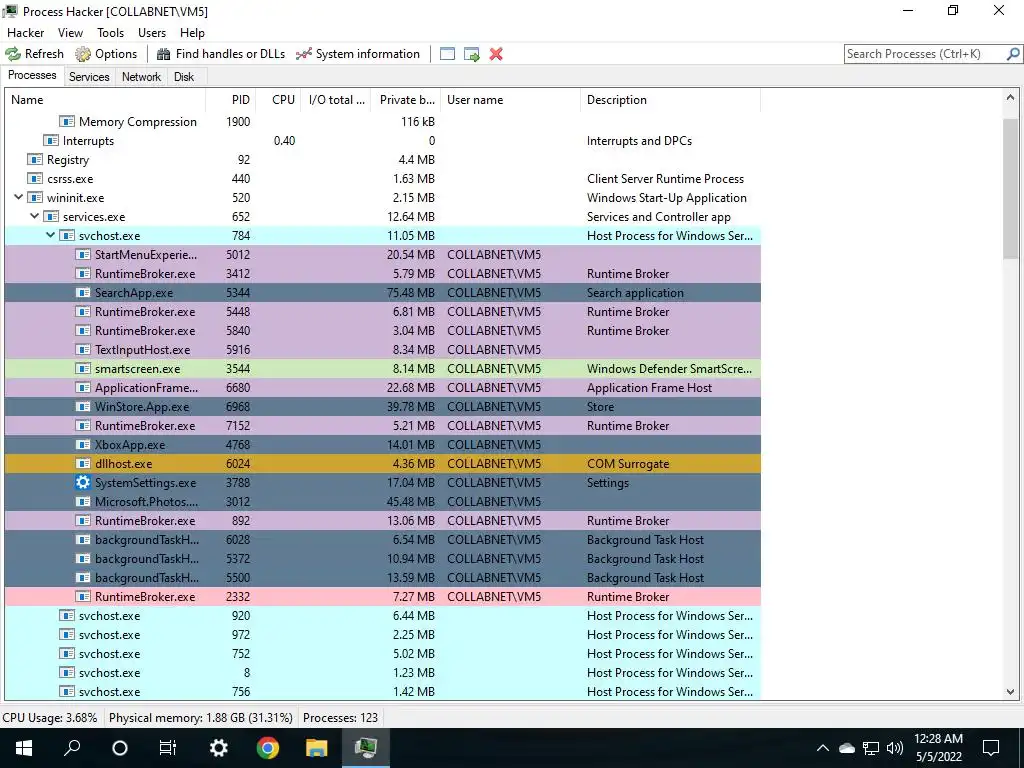Switch to the Network tab

(x=141, y=76)
